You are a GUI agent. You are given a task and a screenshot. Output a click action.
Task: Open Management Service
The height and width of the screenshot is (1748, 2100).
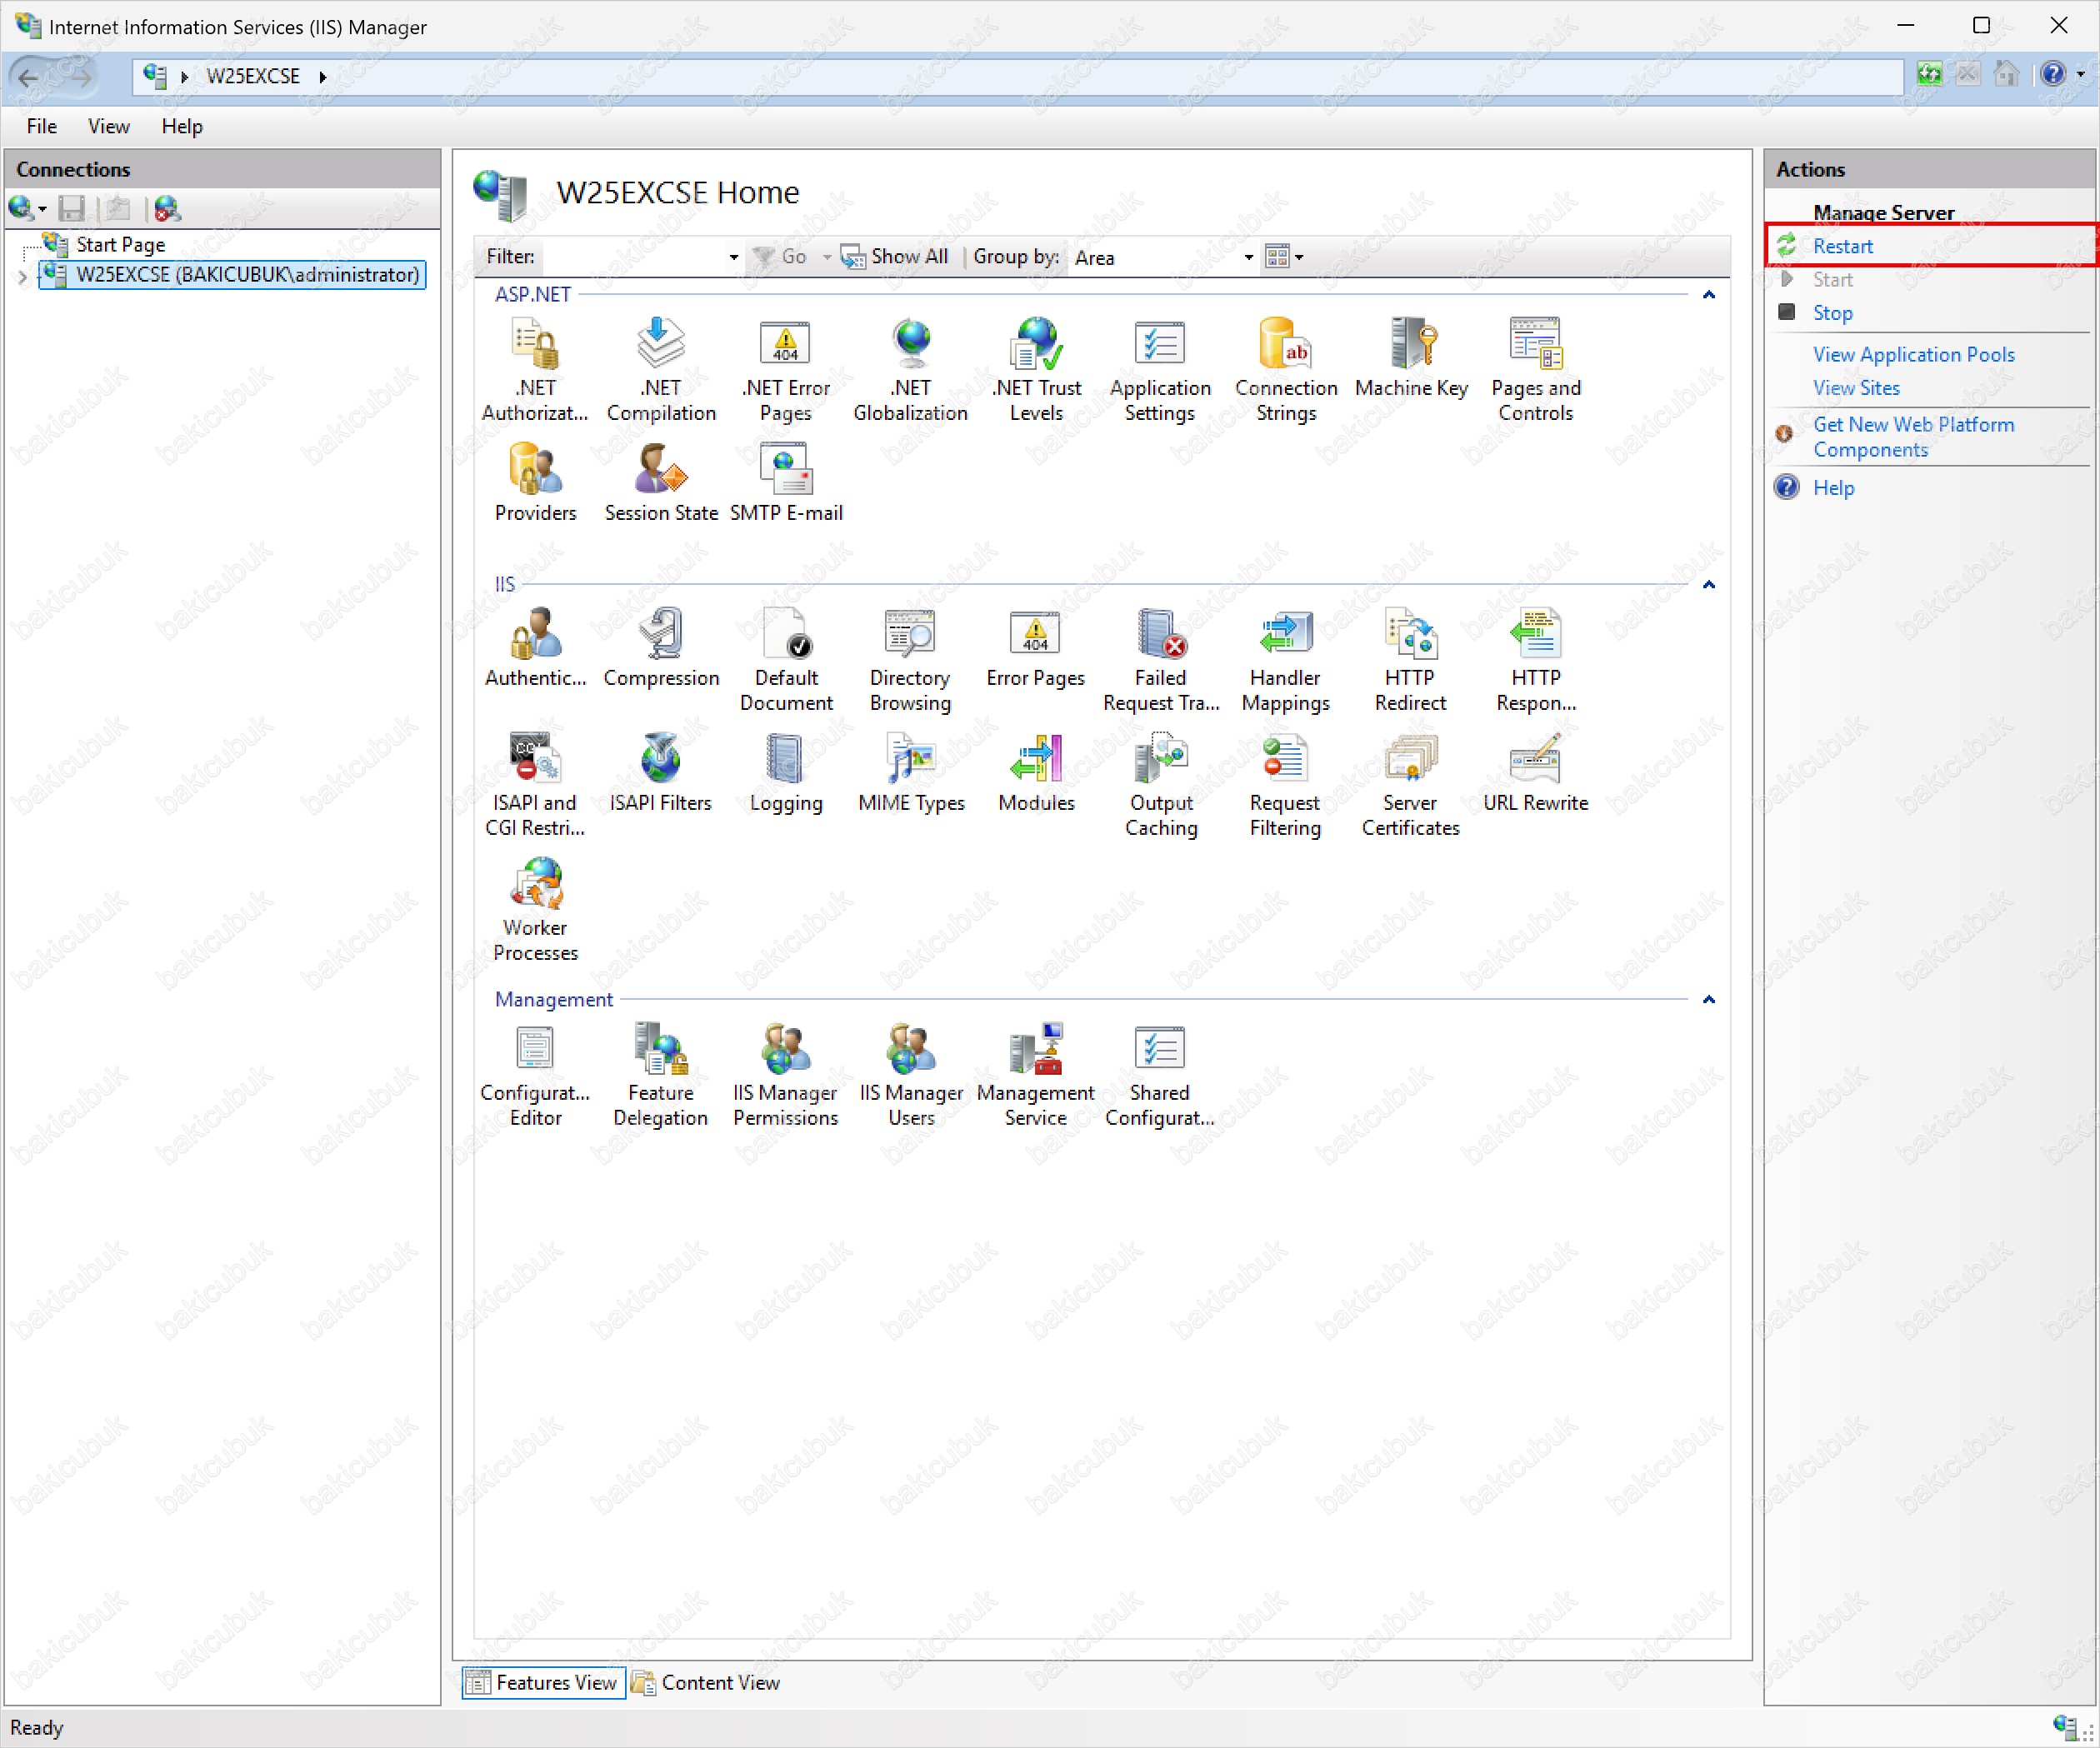(1036, 1074)
